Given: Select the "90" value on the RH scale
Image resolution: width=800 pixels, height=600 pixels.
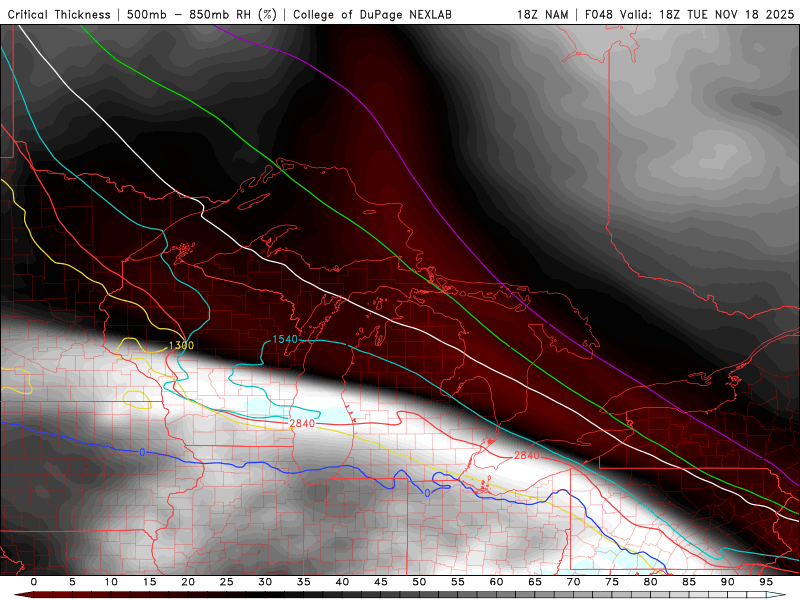Looking at the screenshot, I should [727, 582].
